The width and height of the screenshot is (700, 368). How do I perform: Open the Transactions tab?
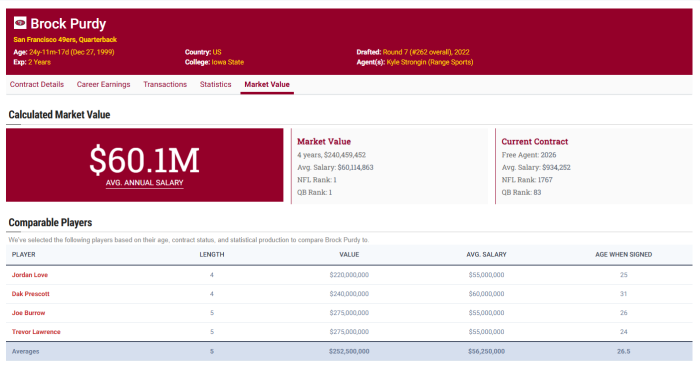[165, 84]
